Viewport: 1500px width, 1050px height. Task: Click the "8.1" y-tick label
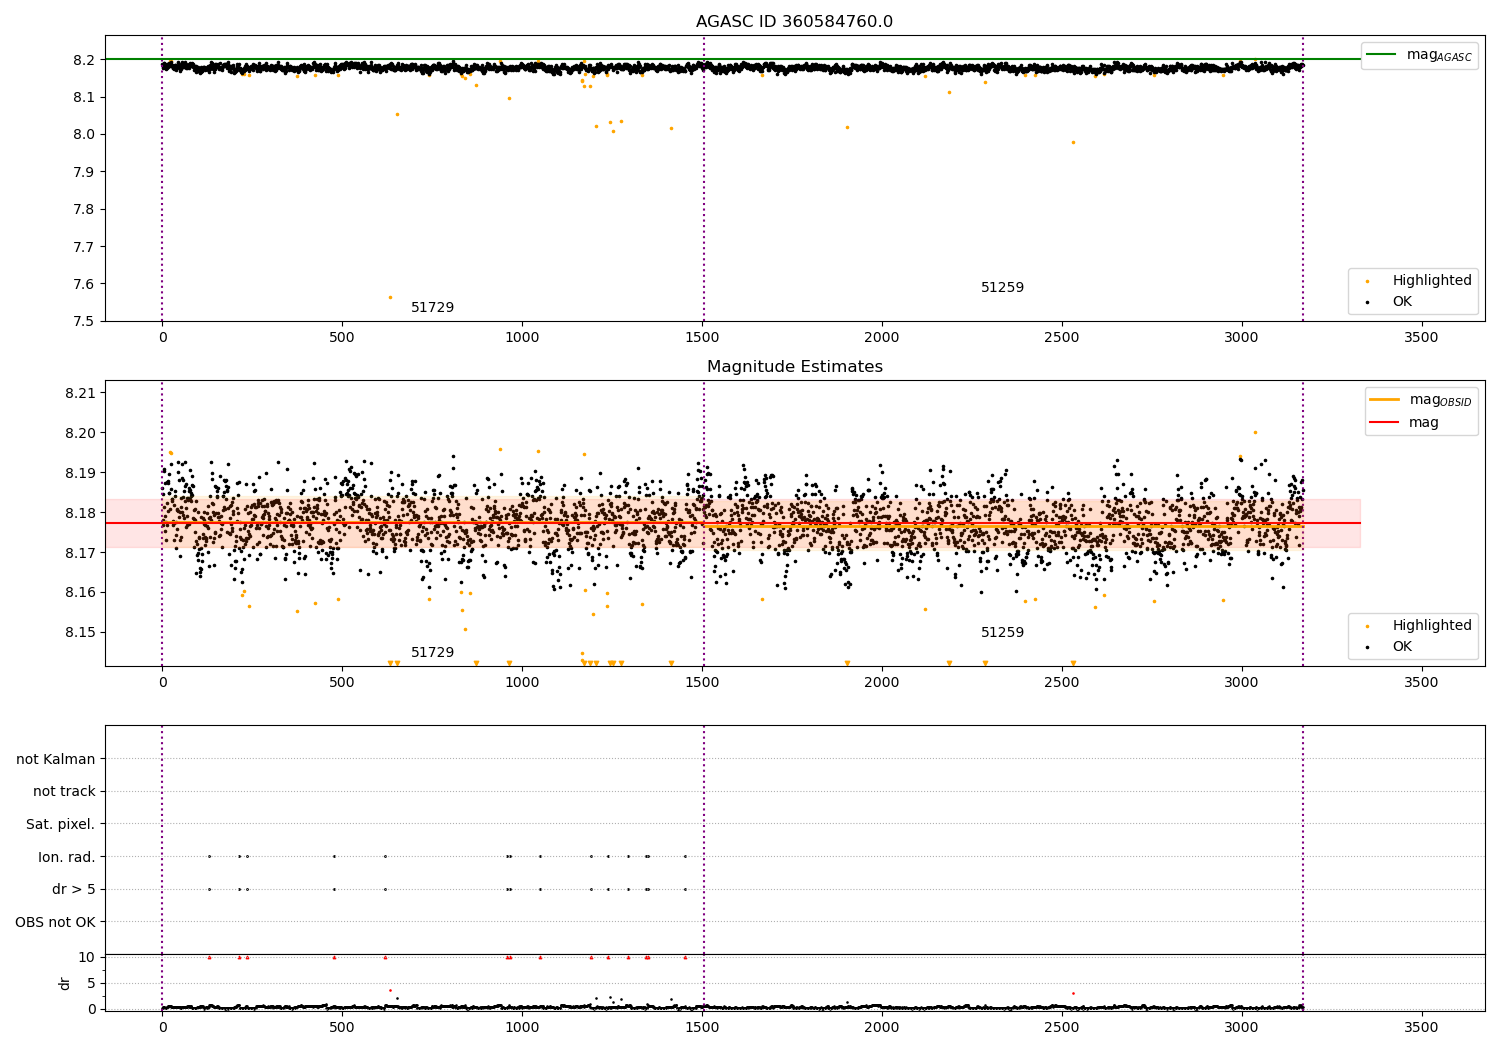[x=85, y=98]
